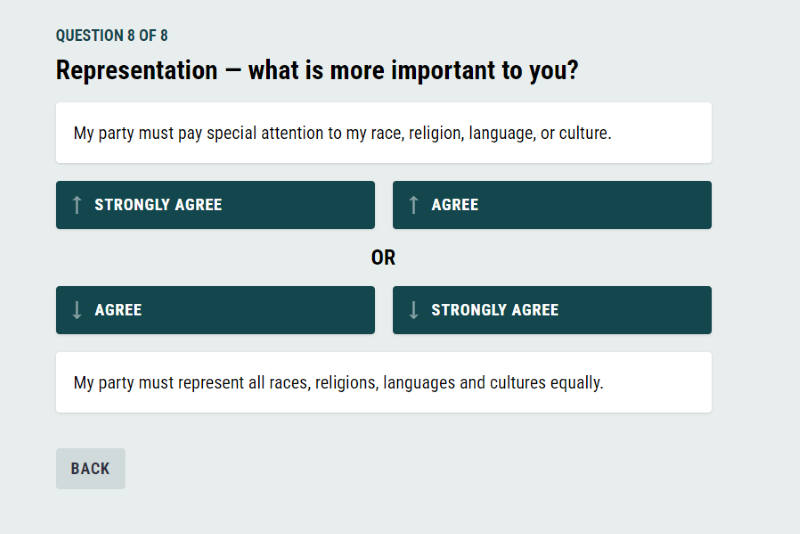
Task: Click the up arrow icon beside top Agree
Action: coord(414,205)
